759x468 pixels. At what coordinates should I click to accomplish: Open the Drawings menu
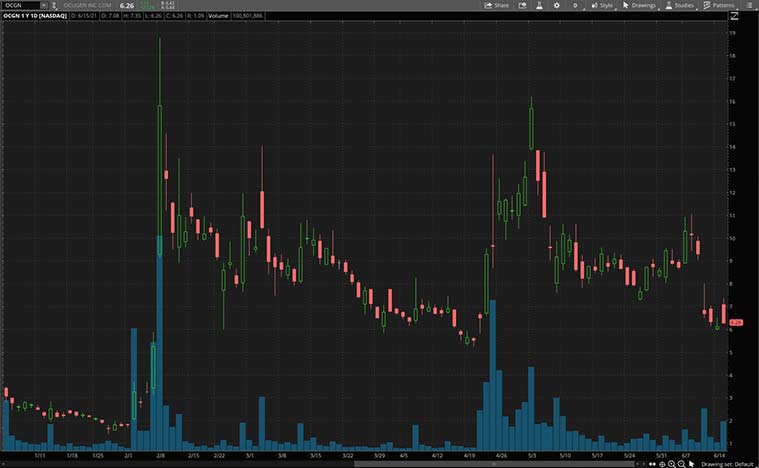point(639,5)
